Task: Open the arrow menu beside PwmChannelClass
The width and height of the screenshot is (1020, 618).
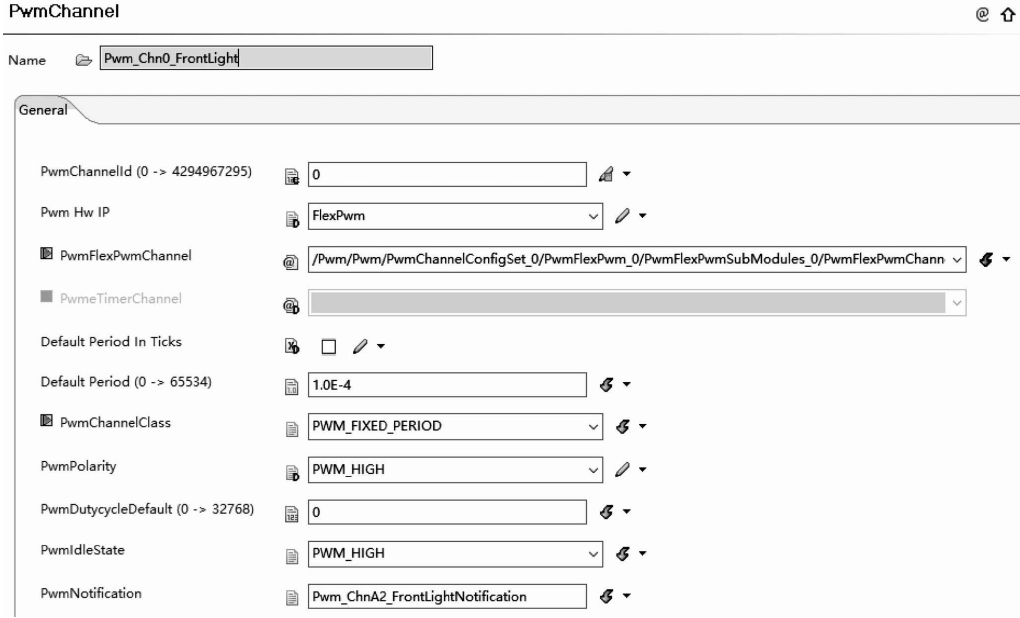Action: coord(643,426)
